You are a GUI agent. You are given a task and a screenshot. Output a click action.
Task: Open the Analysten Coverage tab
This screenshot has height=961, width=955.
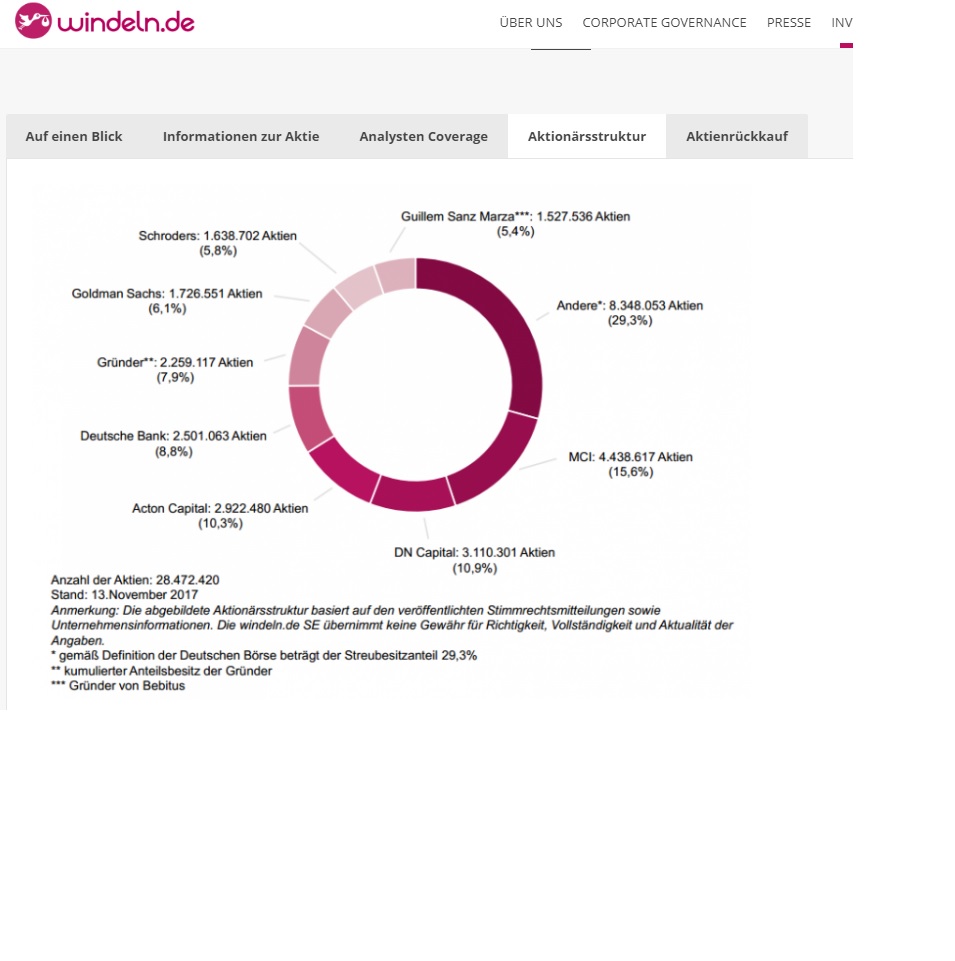tap(423, 135)
